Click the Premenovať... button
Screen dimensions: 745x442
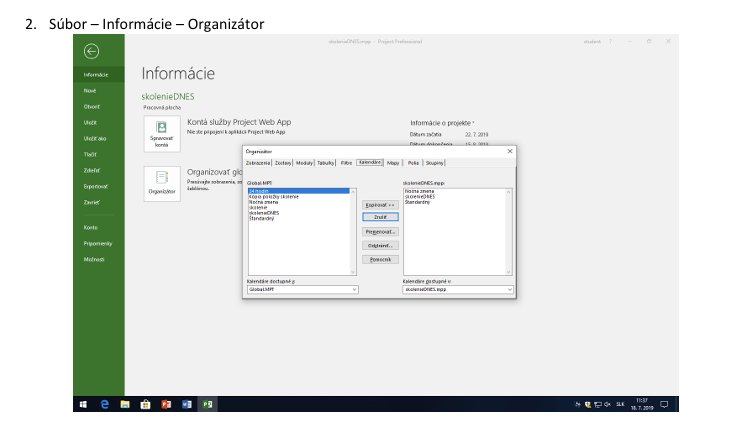click(380, 232)
